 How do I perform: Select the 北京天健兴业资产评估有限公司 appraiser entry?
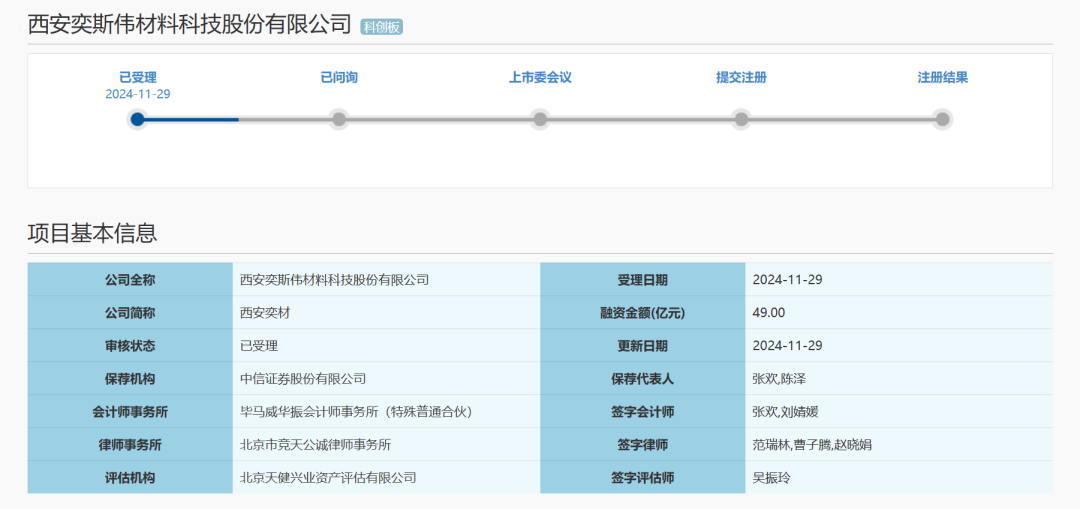(x=328, y=477)
